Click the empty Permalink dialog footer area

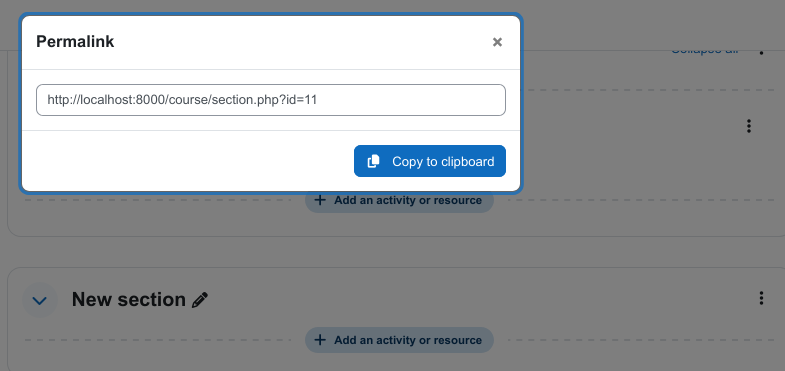188,161
